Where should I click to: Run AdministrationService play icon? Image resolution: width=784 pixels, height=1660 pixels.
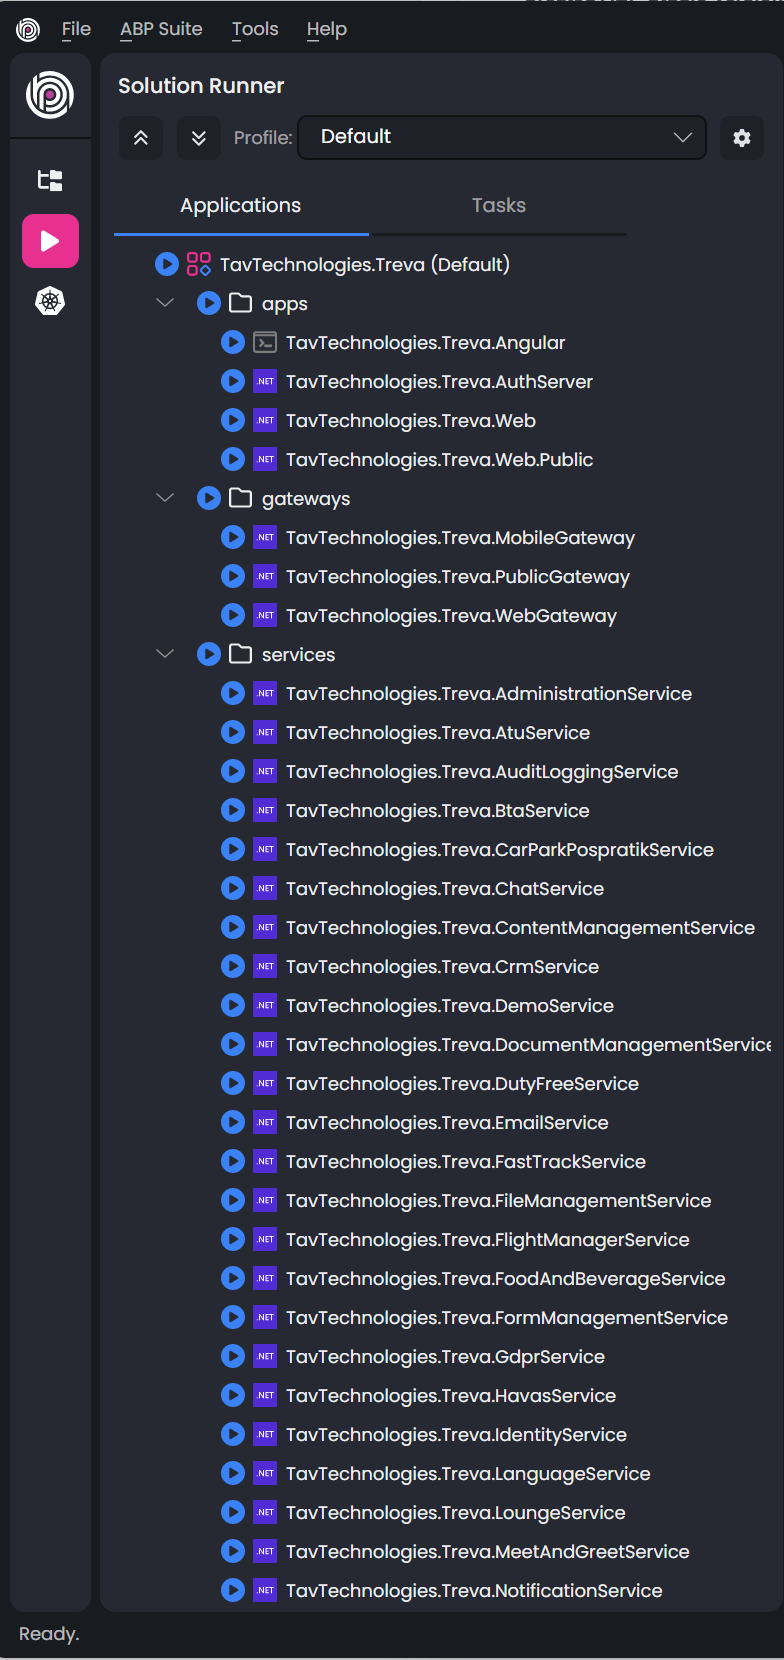pyautogui.click(x=233, y=693)
